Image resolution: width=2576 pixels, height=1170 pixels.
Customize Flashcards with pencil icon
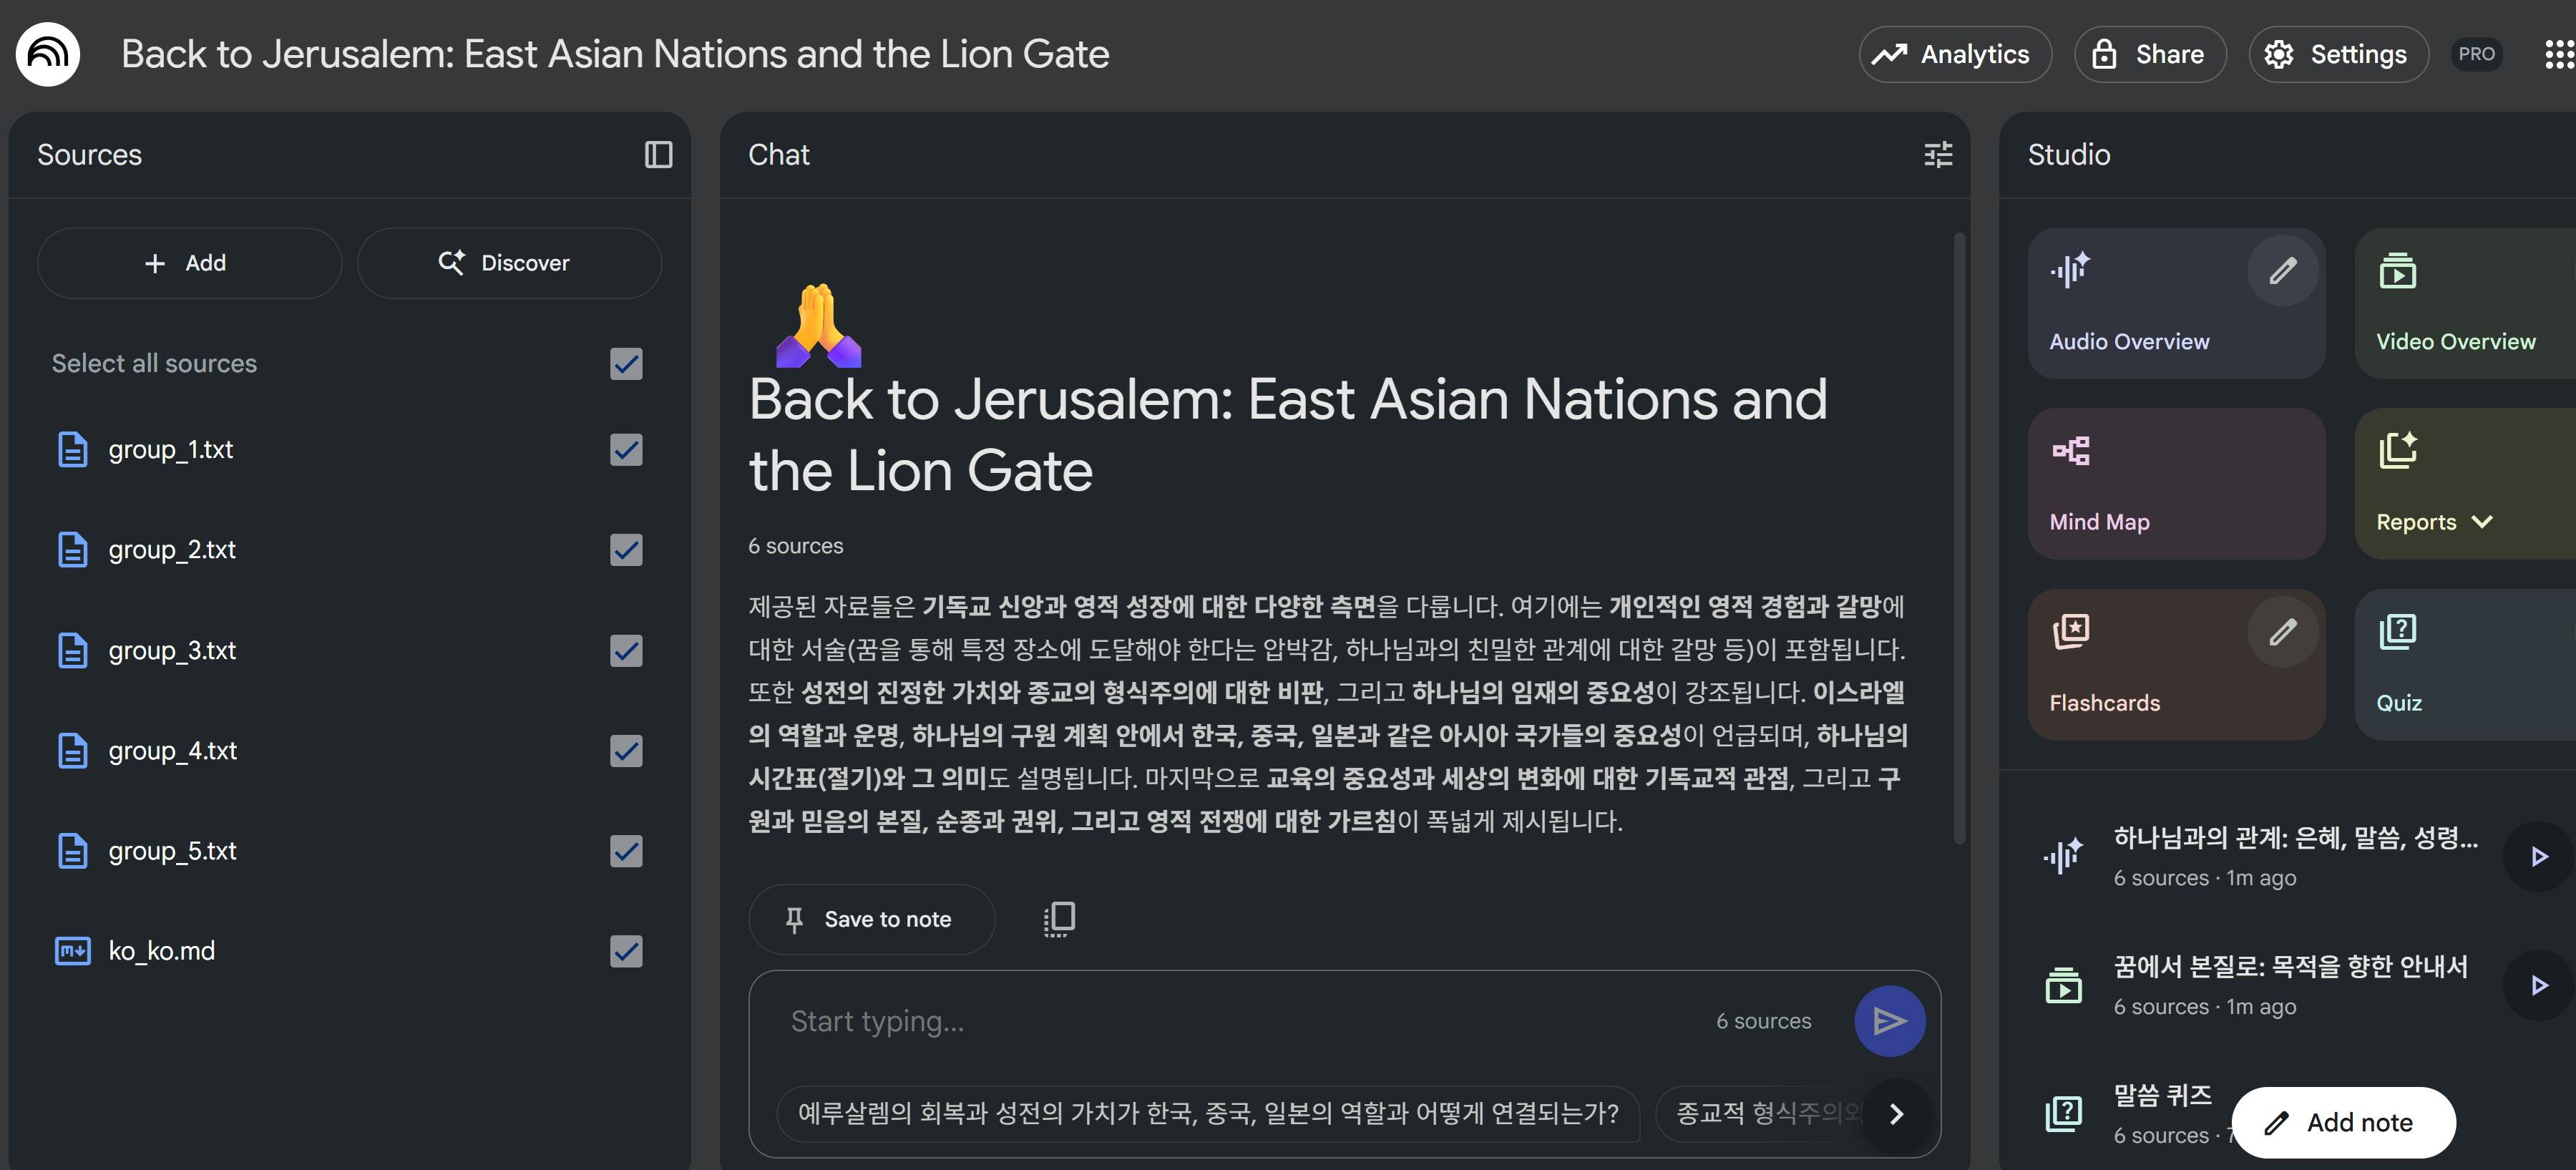tap(2282, 632)
